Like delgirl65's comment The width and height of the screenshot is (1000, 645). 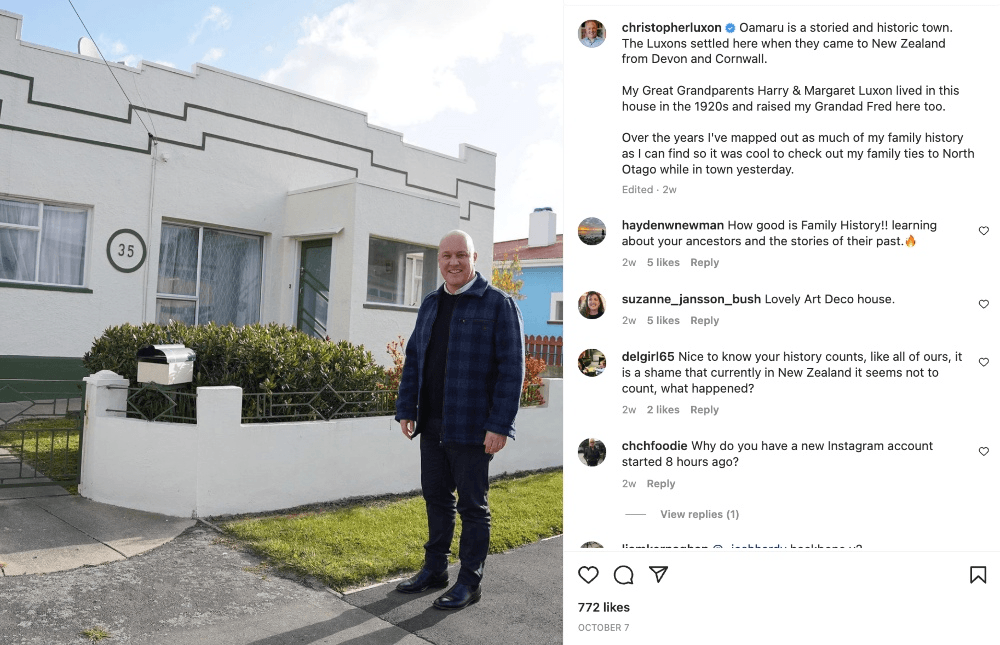click(x=983, y=362)
